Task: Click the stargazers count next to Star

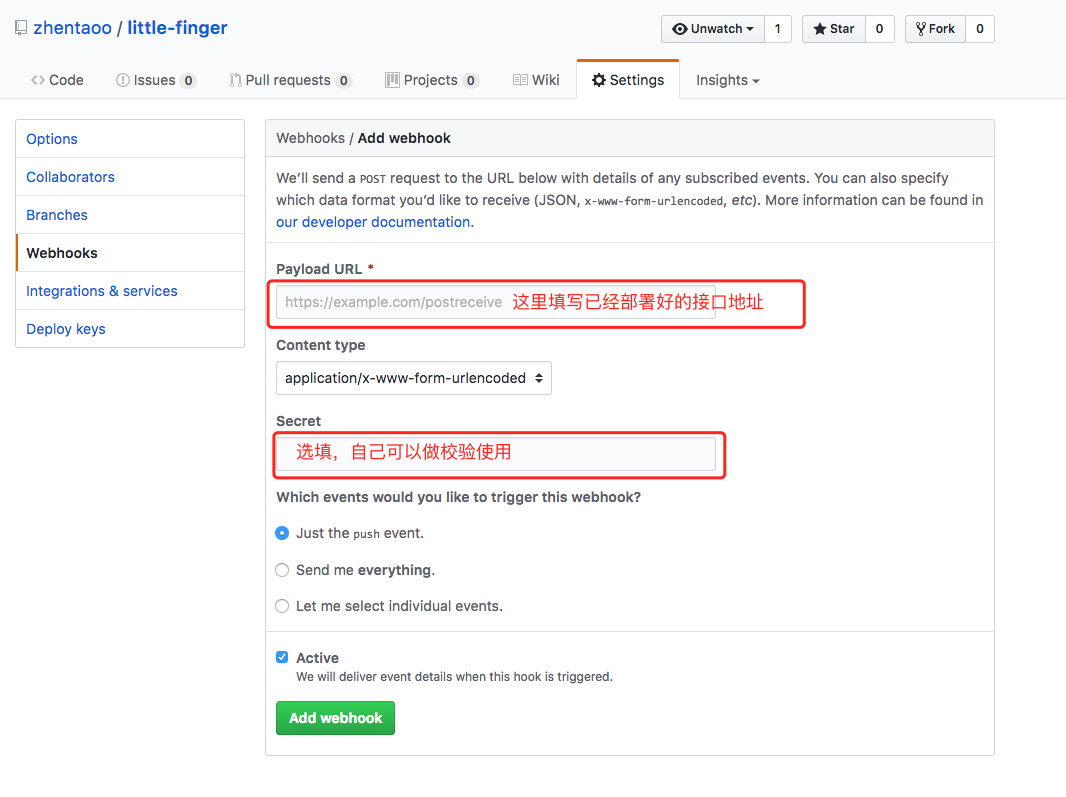Action: coord(880,29)
